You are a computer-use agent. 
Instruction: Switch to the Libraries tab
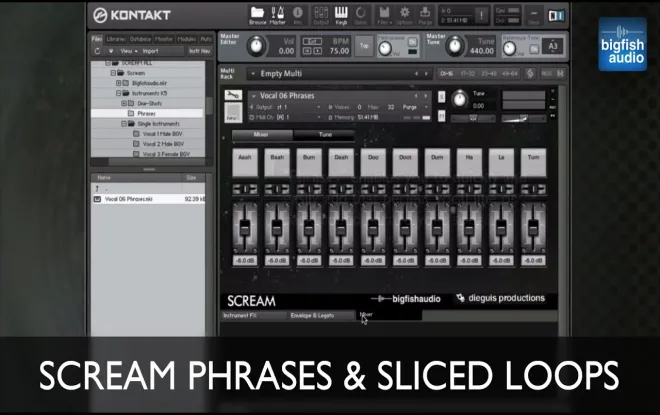pyautogui.click(x=116, y=39)
